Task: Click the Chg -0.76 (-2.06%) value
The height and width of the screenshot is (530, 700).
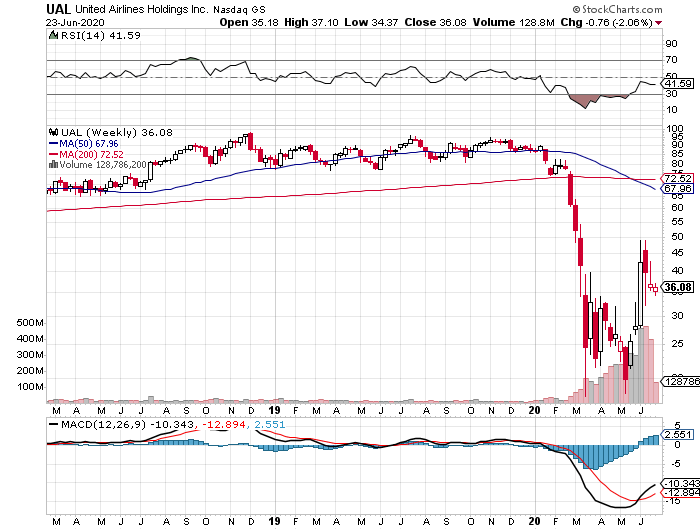Action: [607, 22]
